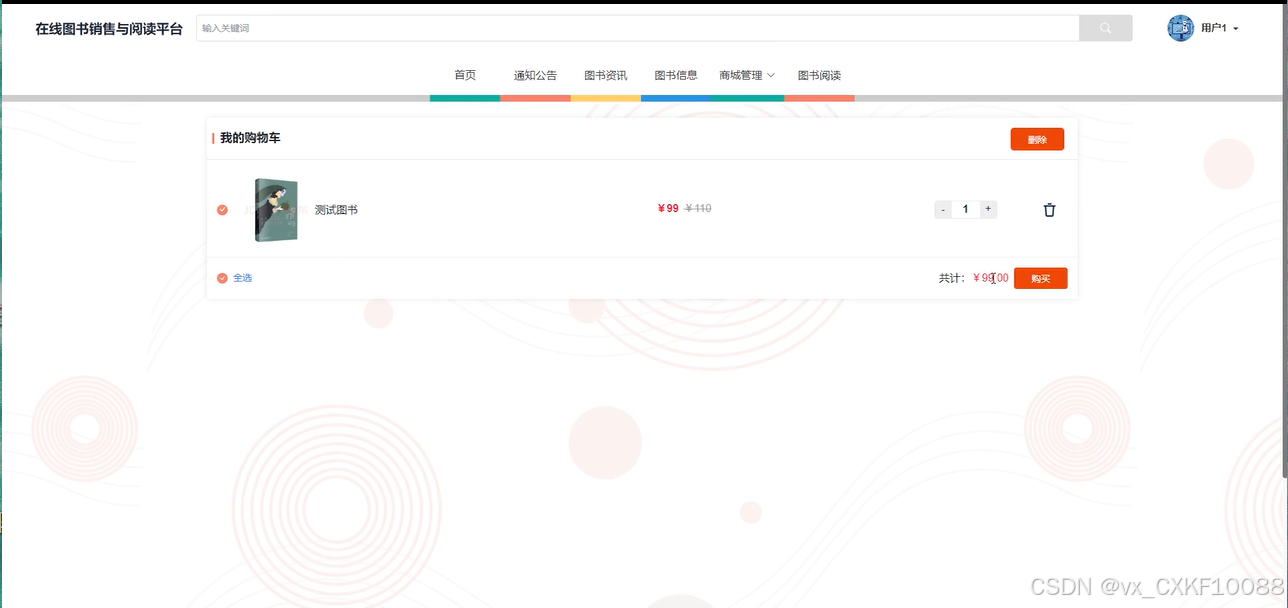Click the page vertical scrollbar
This screenshot has width=1288, height=608.
(1284, 240)
